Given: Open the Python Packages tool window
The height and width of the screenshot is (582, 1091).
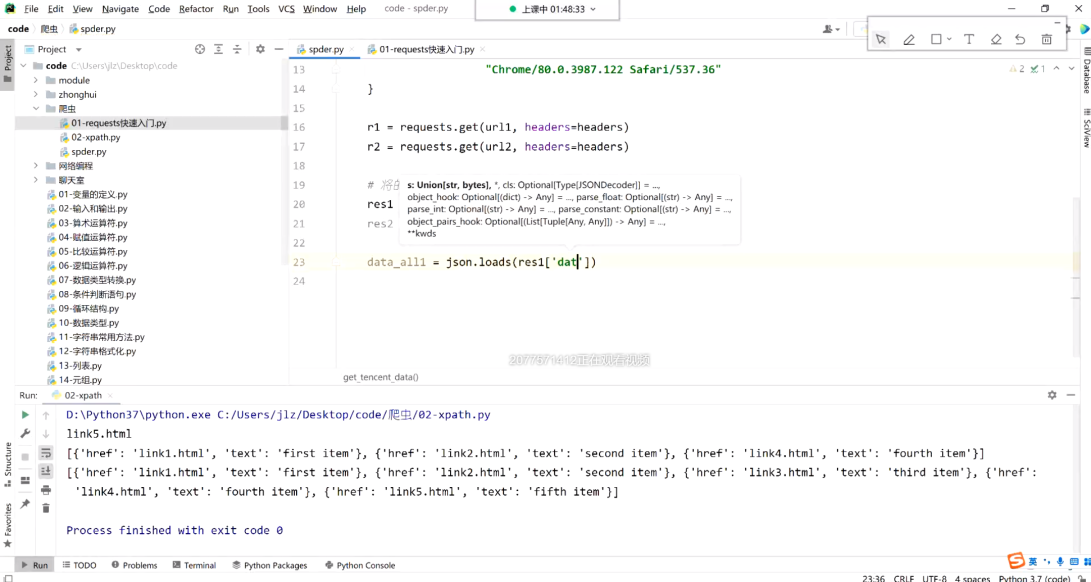Looking at the screenshot, I should coord(270,565).
